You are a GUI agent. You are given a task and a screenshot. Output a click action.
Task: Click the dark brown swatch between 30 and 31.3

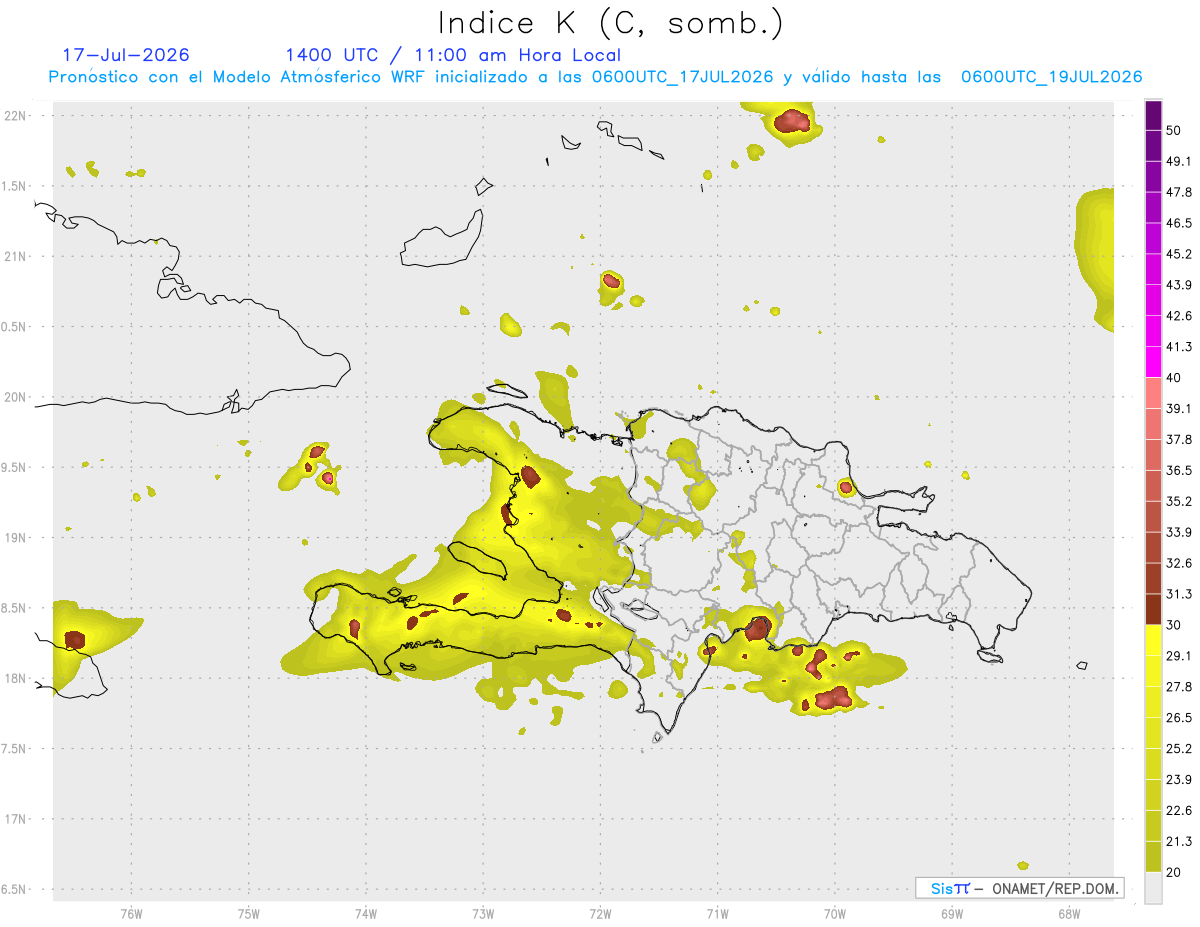[x=1154, y=608]
